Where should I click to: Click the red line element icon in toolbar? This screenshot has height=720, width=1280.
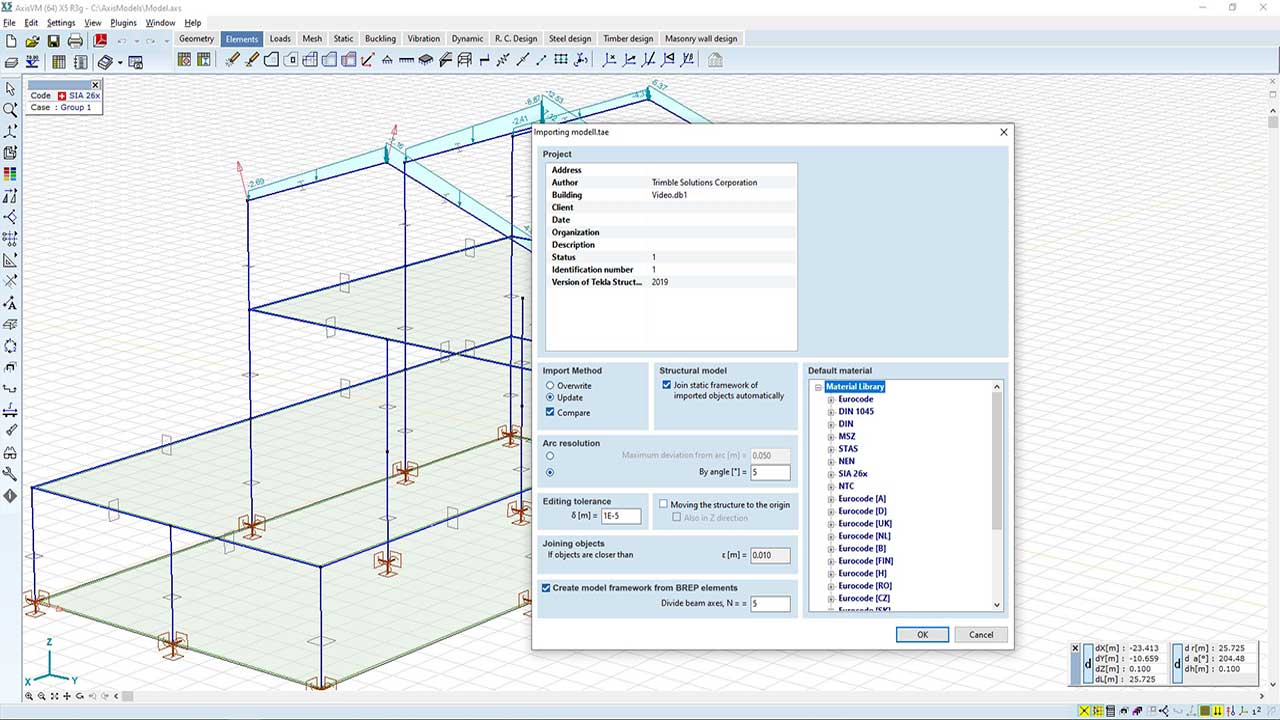(x=367, y=60)
